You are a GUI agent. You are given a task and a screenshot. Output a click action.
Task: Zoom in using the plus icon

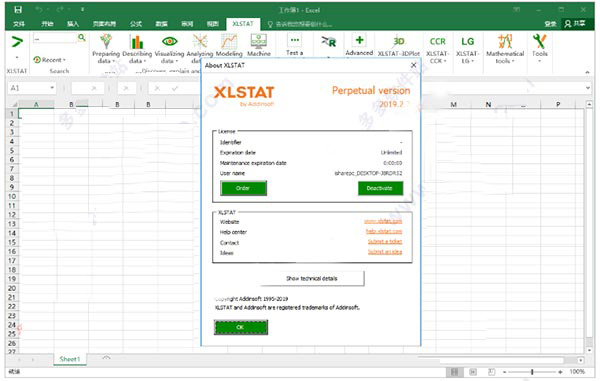coord(560,372)
